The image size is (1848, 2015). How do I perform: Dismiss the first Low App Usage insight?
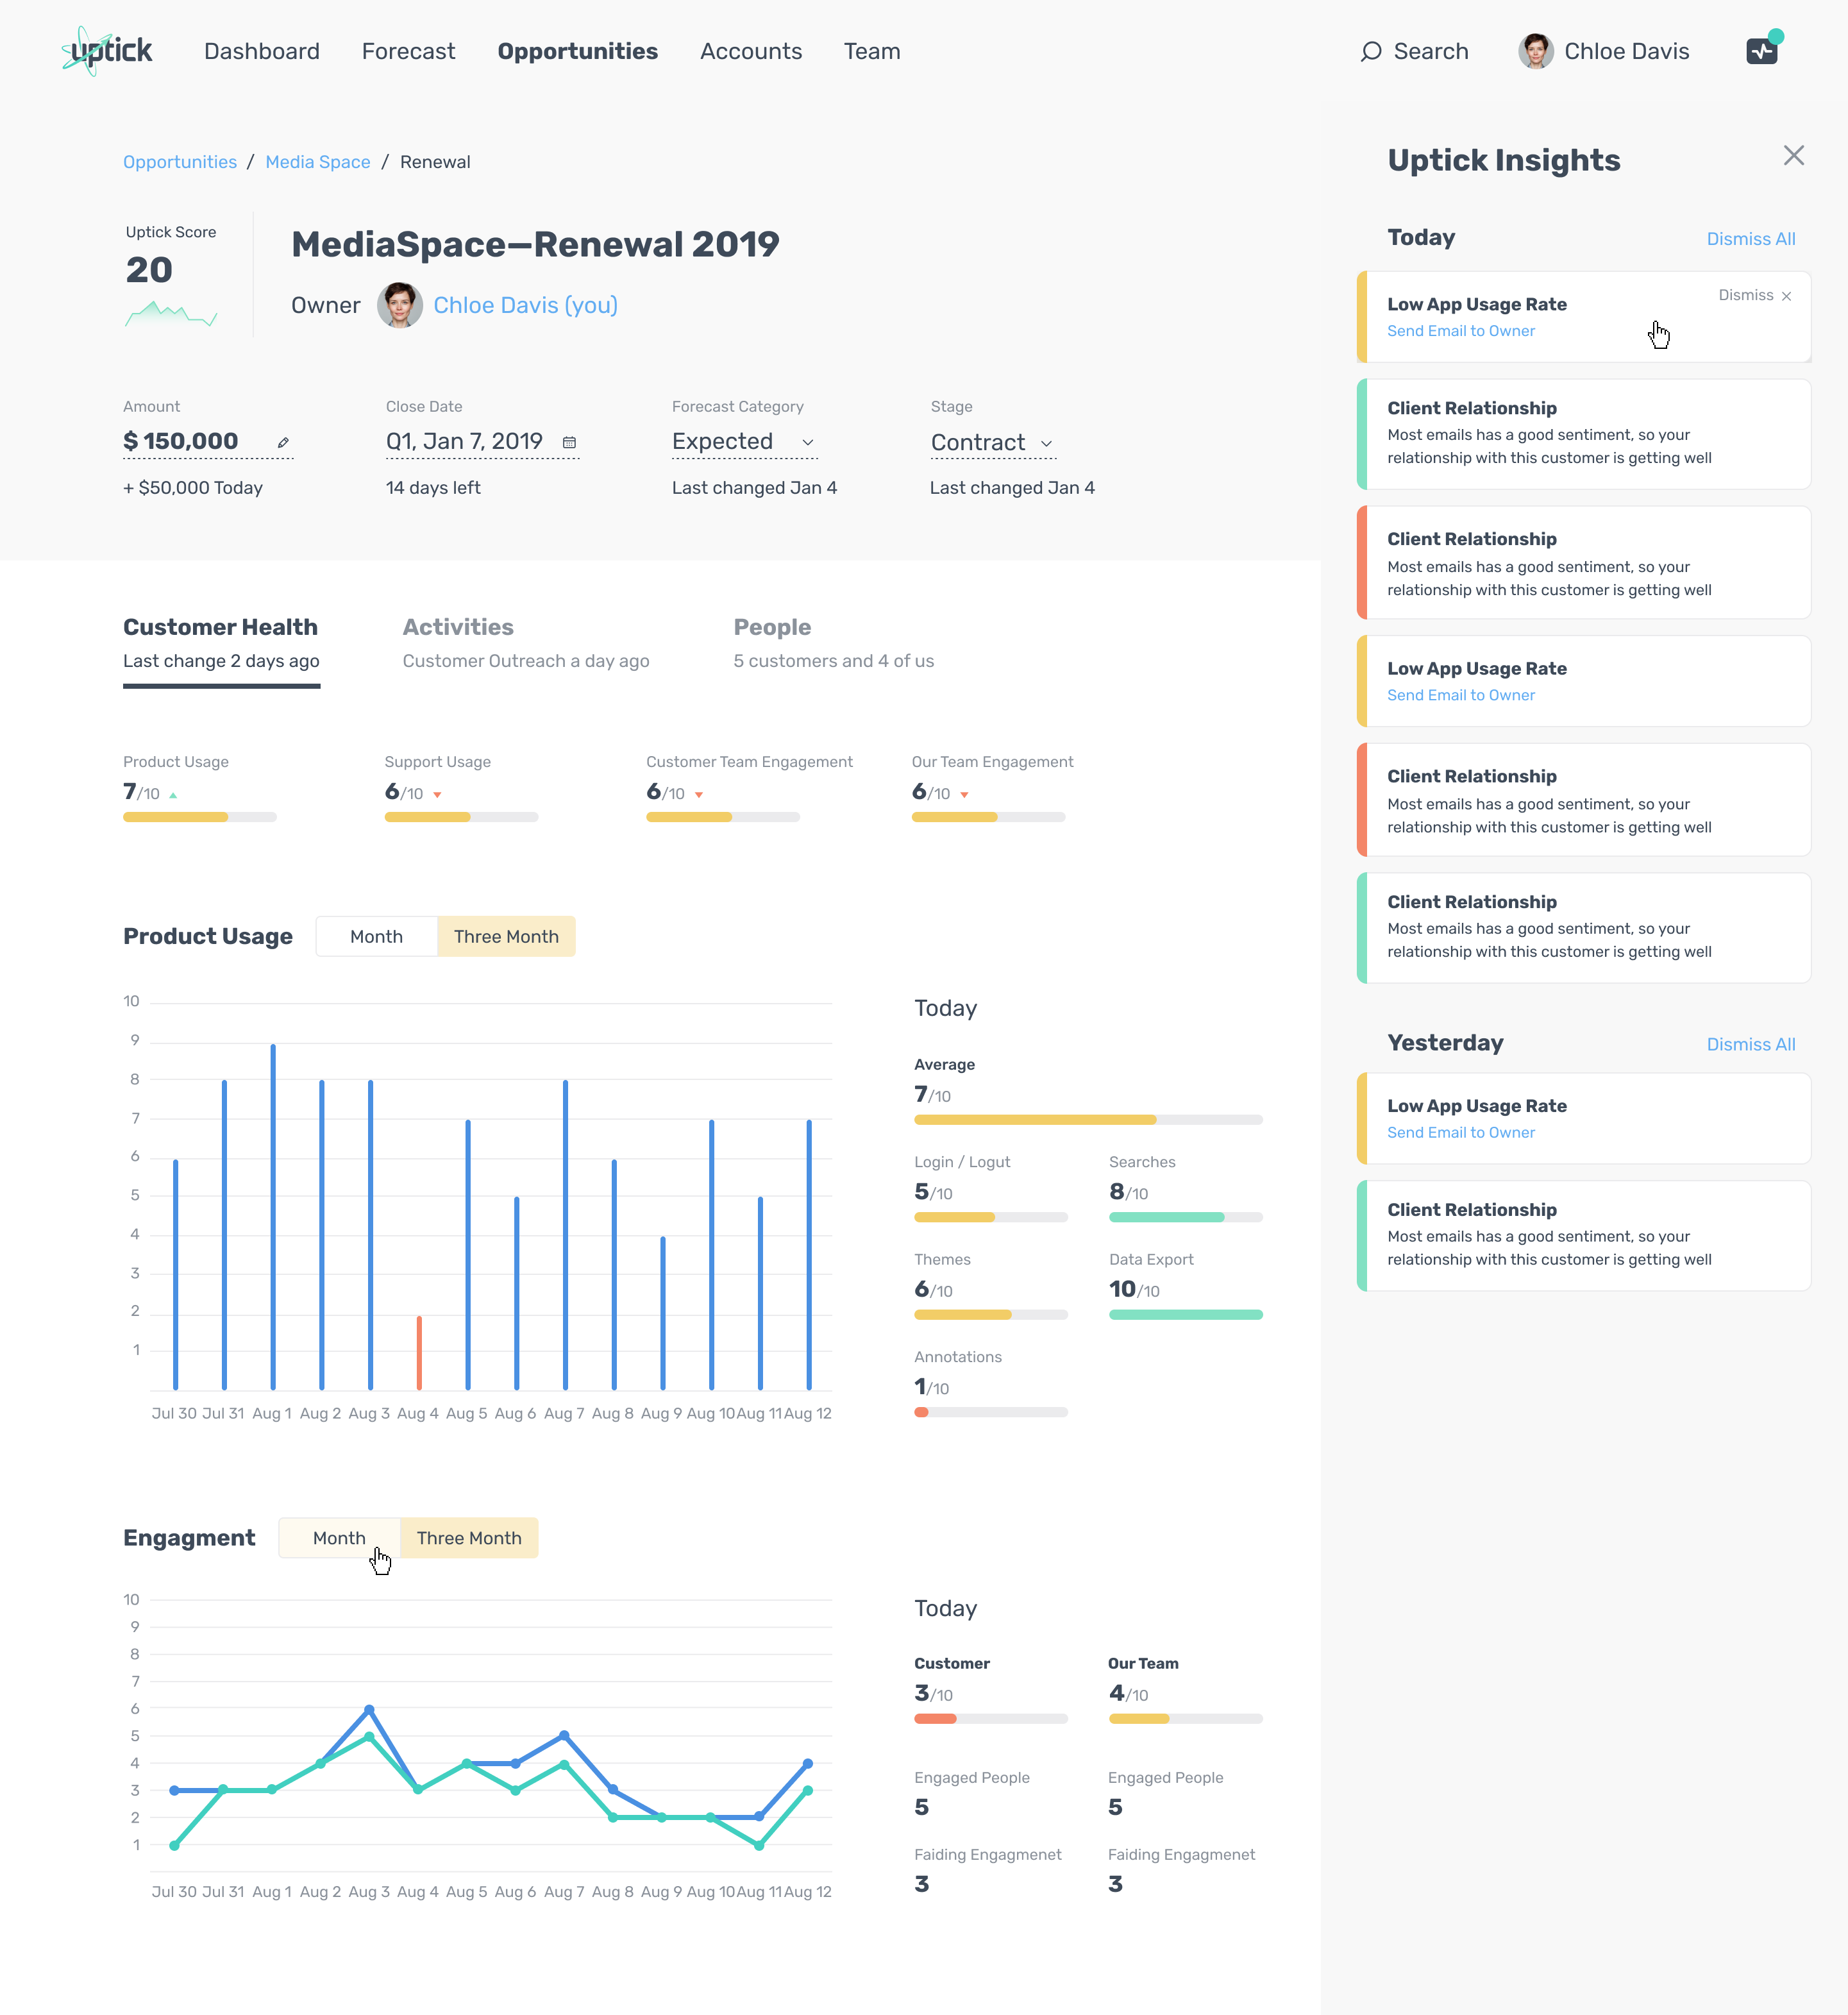[1755, 295]
